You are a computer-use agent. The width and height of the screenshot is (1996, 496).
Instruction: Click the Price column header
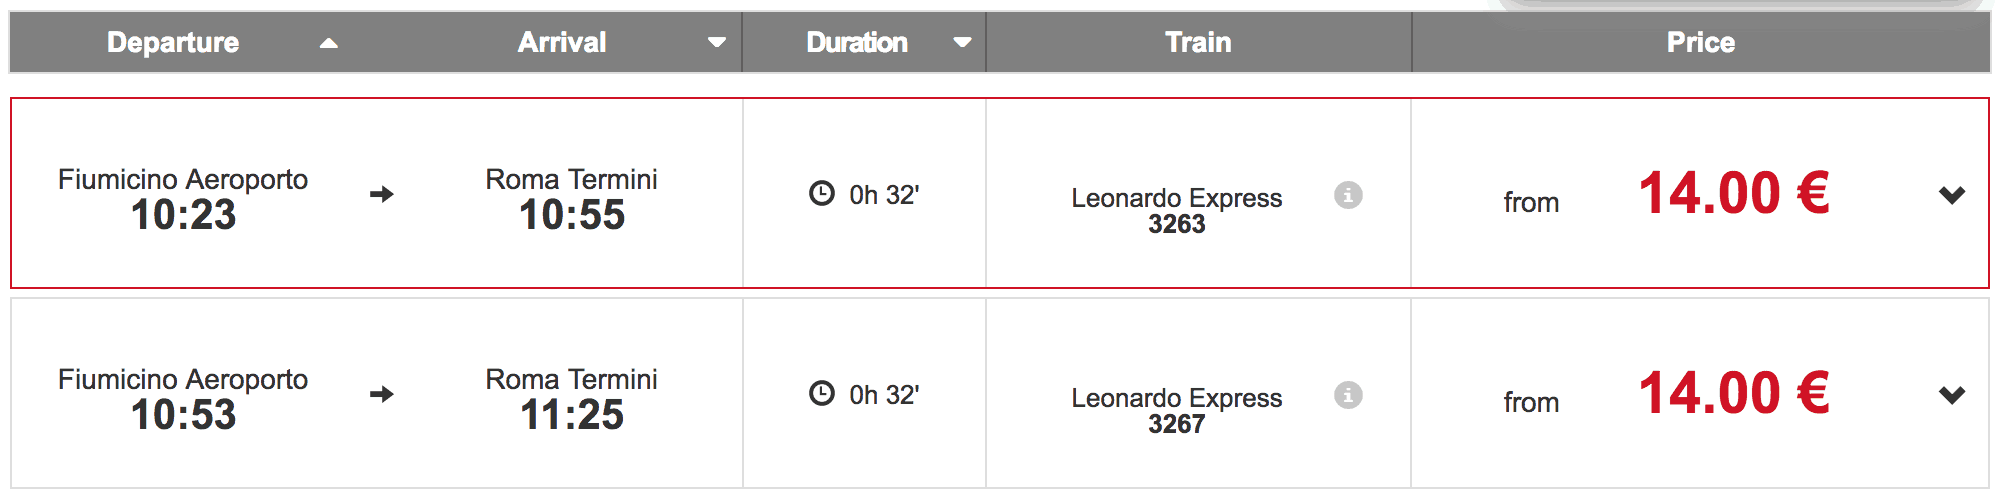(x=1700, y=42)
